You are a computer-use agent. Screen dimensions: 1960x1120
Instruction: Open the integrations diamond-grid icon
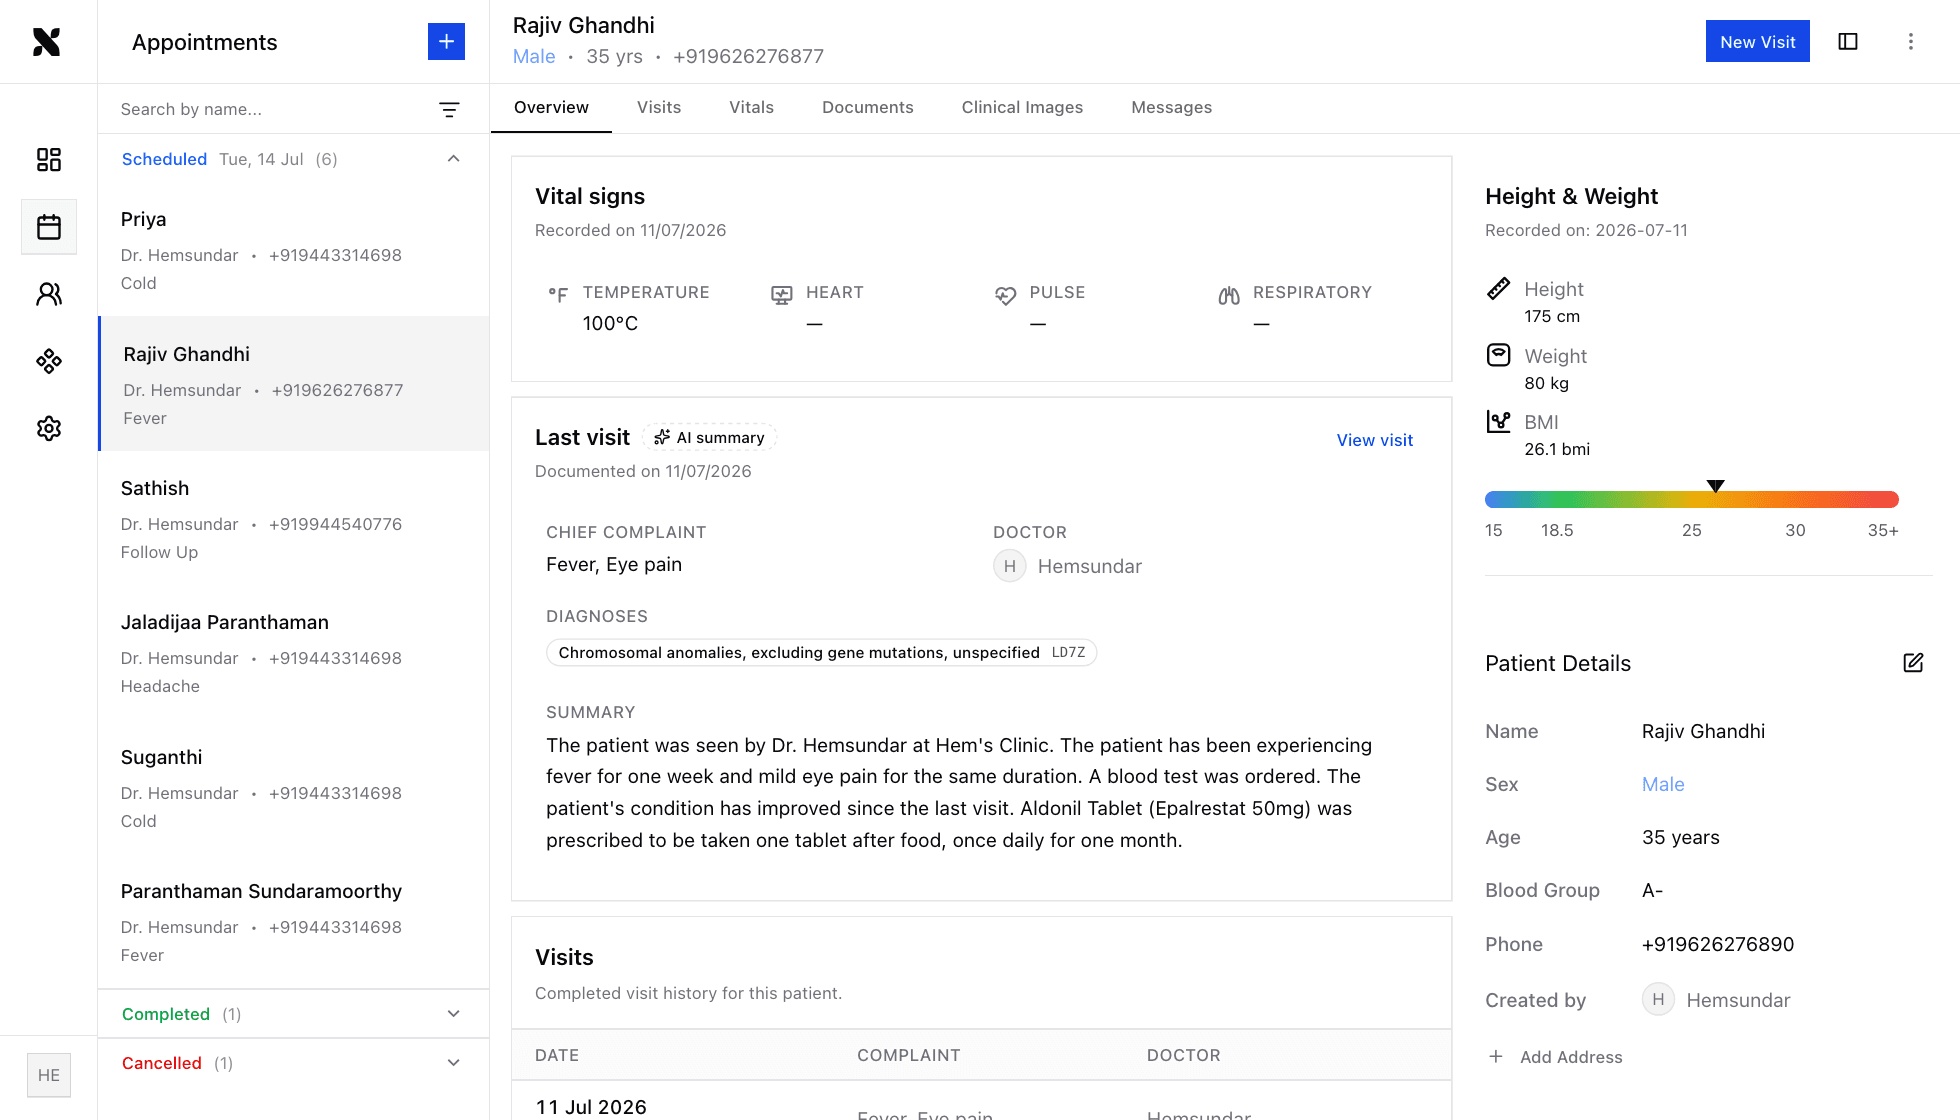49,361
